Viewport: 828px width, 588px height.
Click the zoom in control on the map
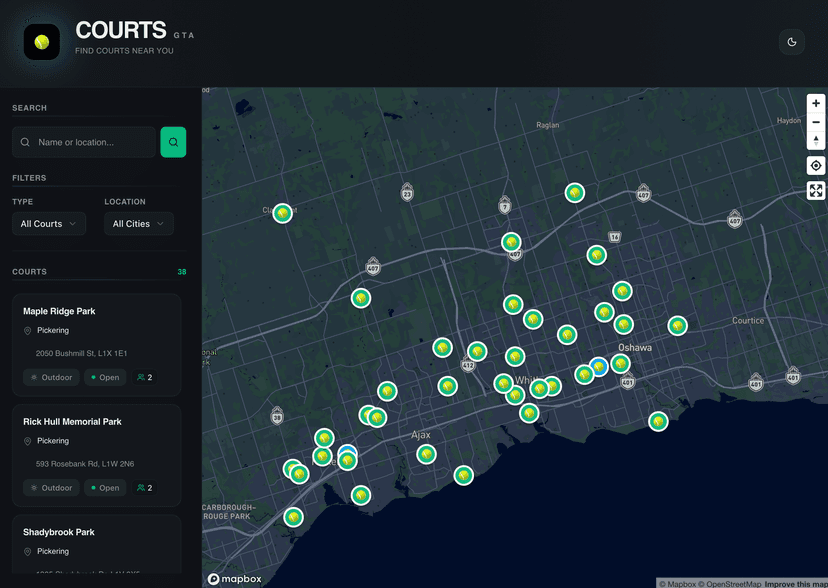click(x=815, y=103)
